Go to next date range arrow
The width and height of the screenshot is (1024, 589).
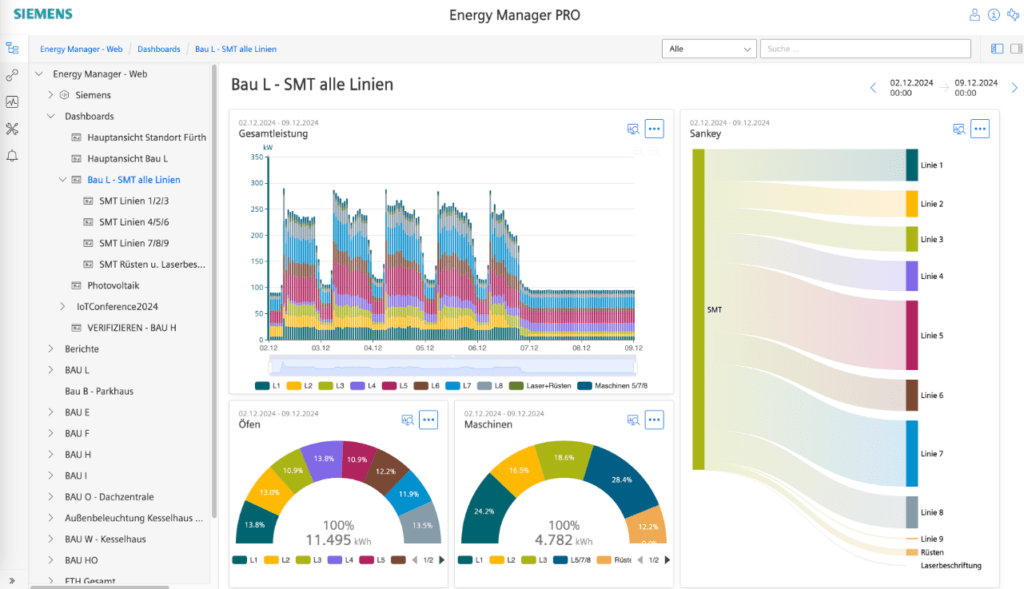click(1014, 88)
